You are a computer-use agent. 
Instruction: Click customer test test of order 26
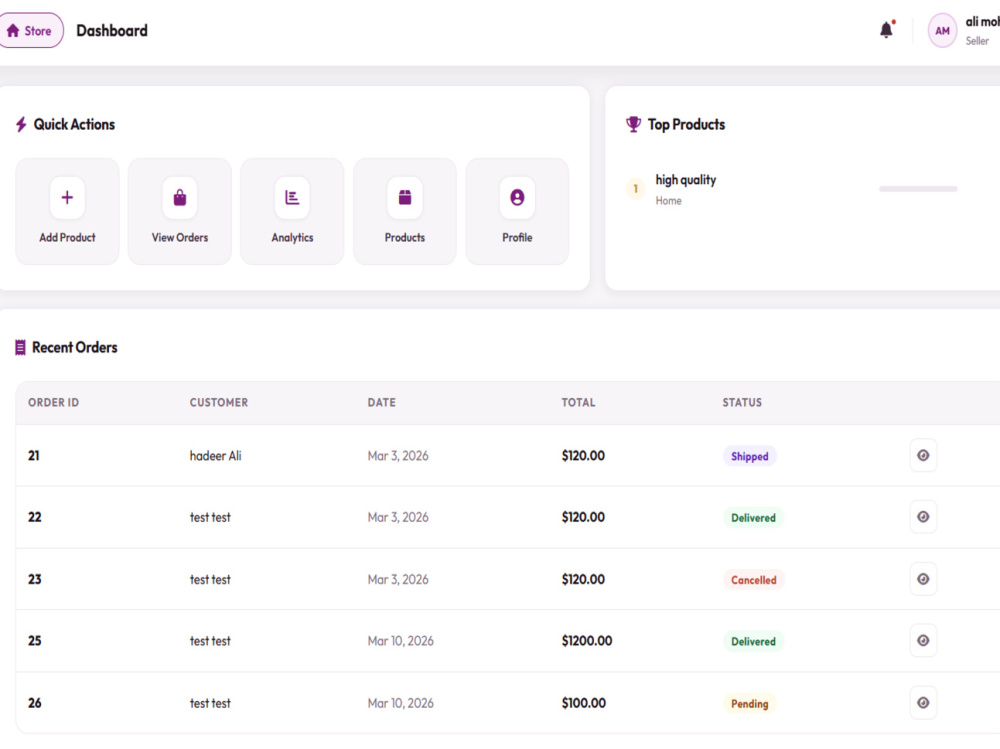click(210, 703)
